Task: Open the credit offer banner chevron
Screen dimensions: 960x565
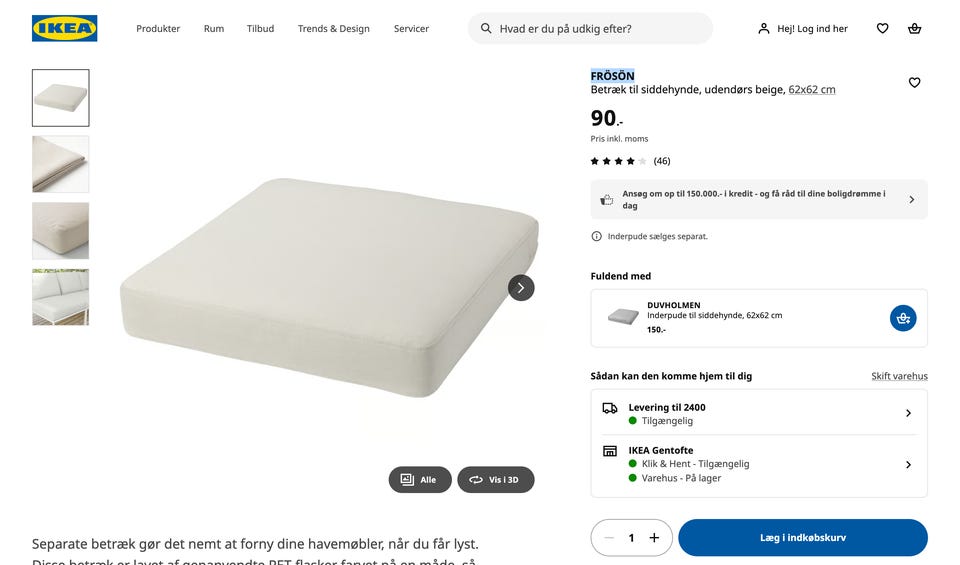Action: click(x=912, y=200)
